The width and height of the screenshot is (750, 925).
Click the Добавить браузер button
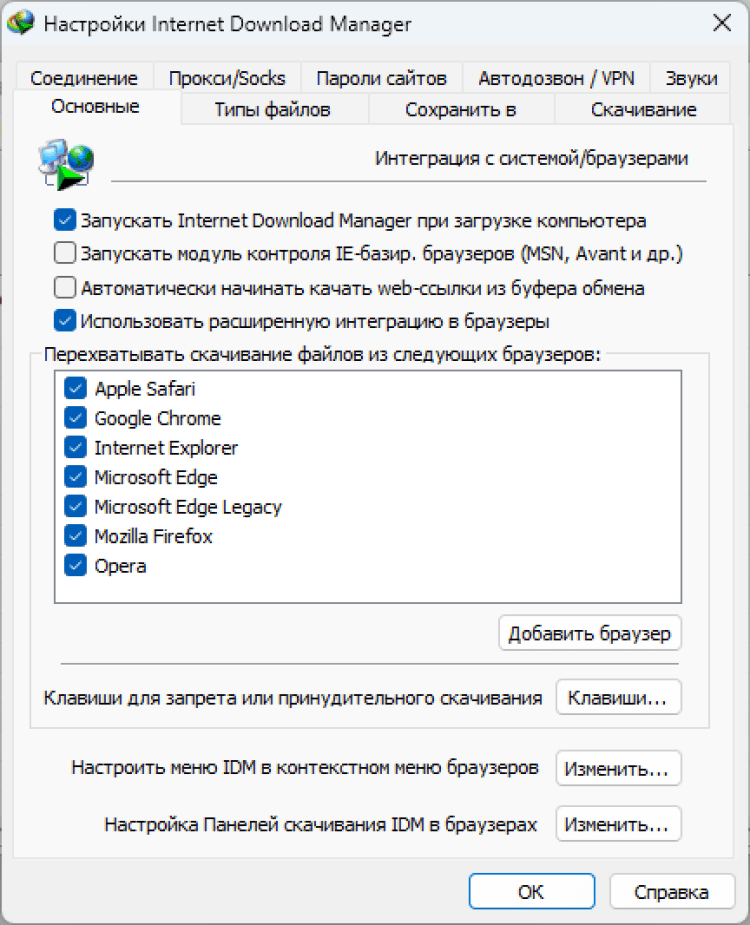click(x=590, y=633)
